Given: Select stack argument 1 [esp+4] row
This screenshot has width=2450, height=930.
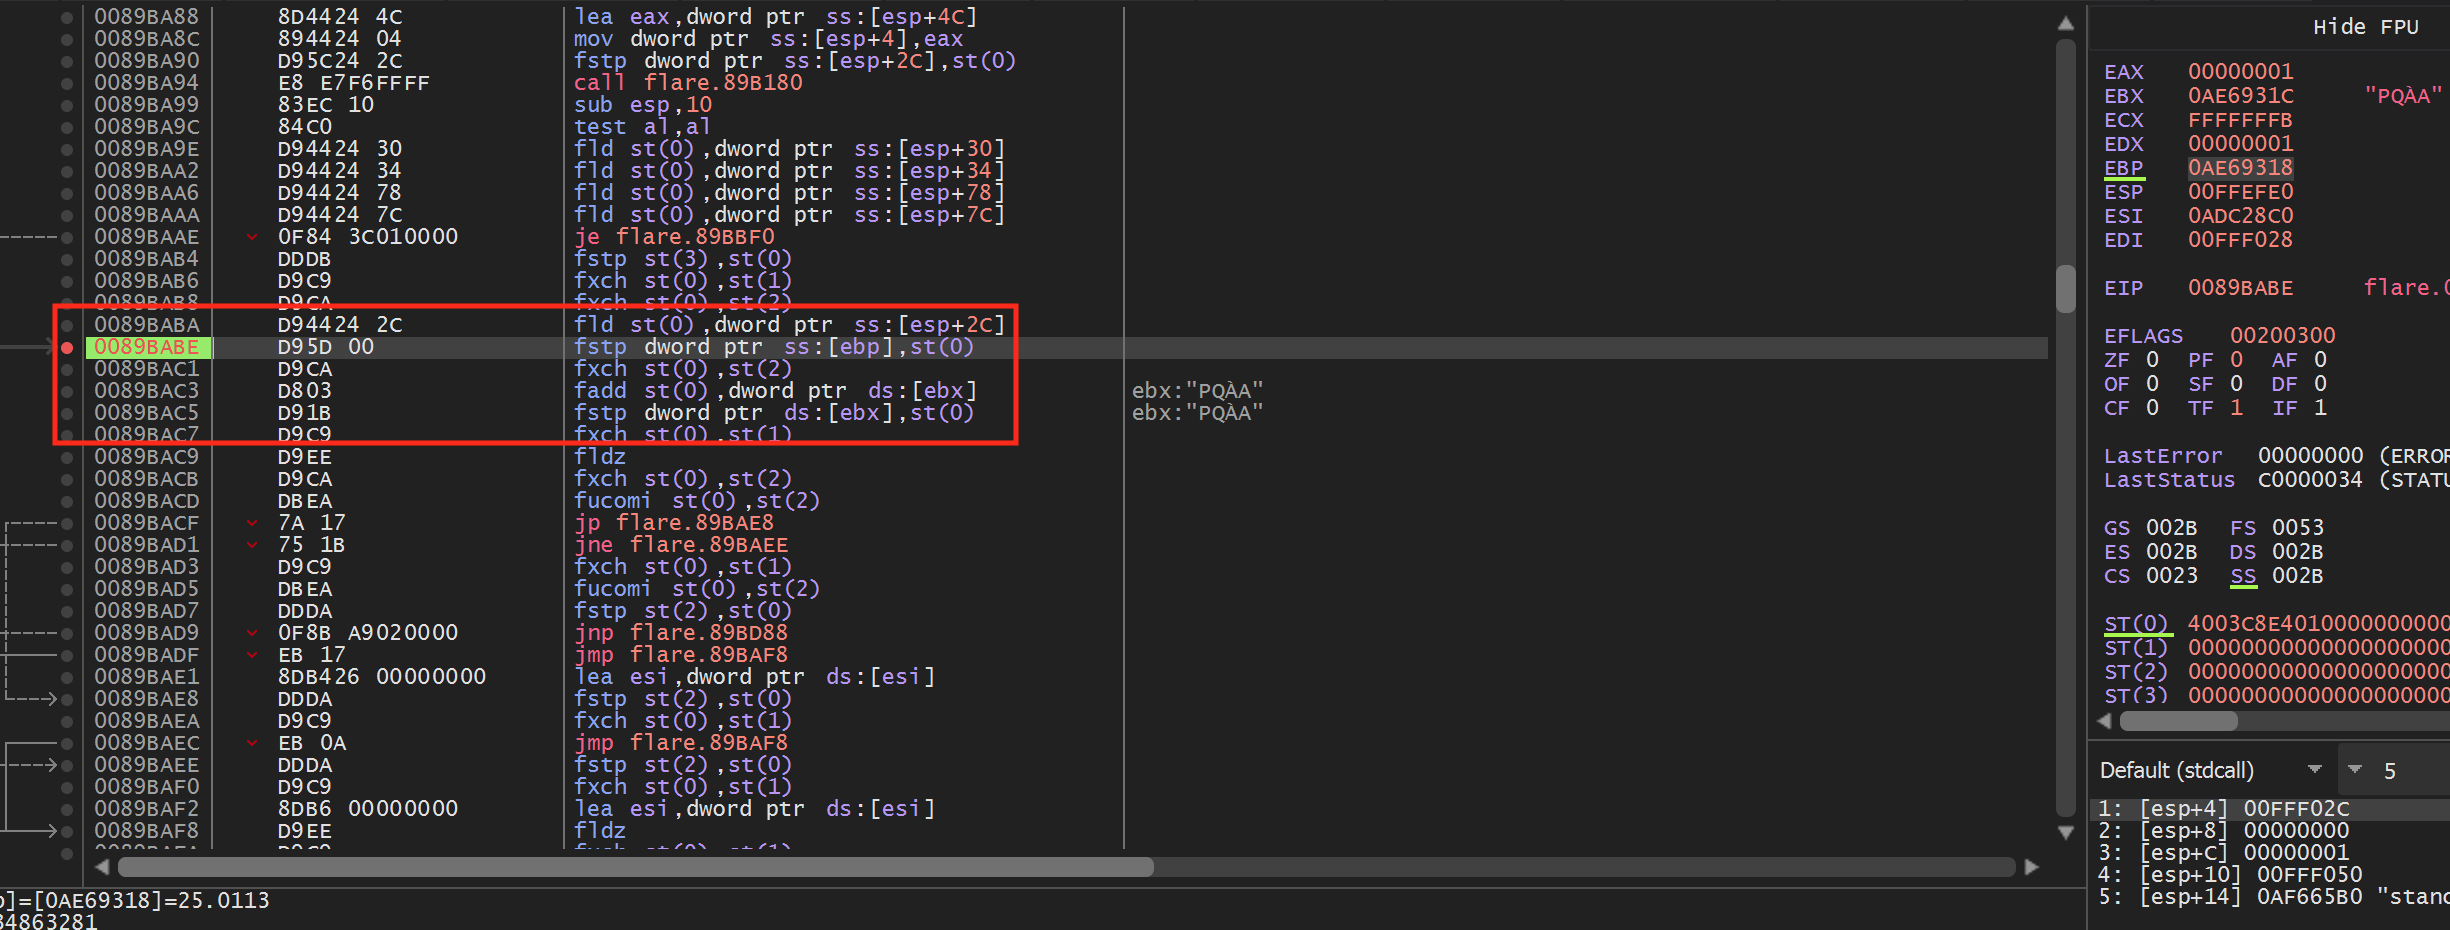Looking at the screenshot, I should click(x=2268, y=809).
